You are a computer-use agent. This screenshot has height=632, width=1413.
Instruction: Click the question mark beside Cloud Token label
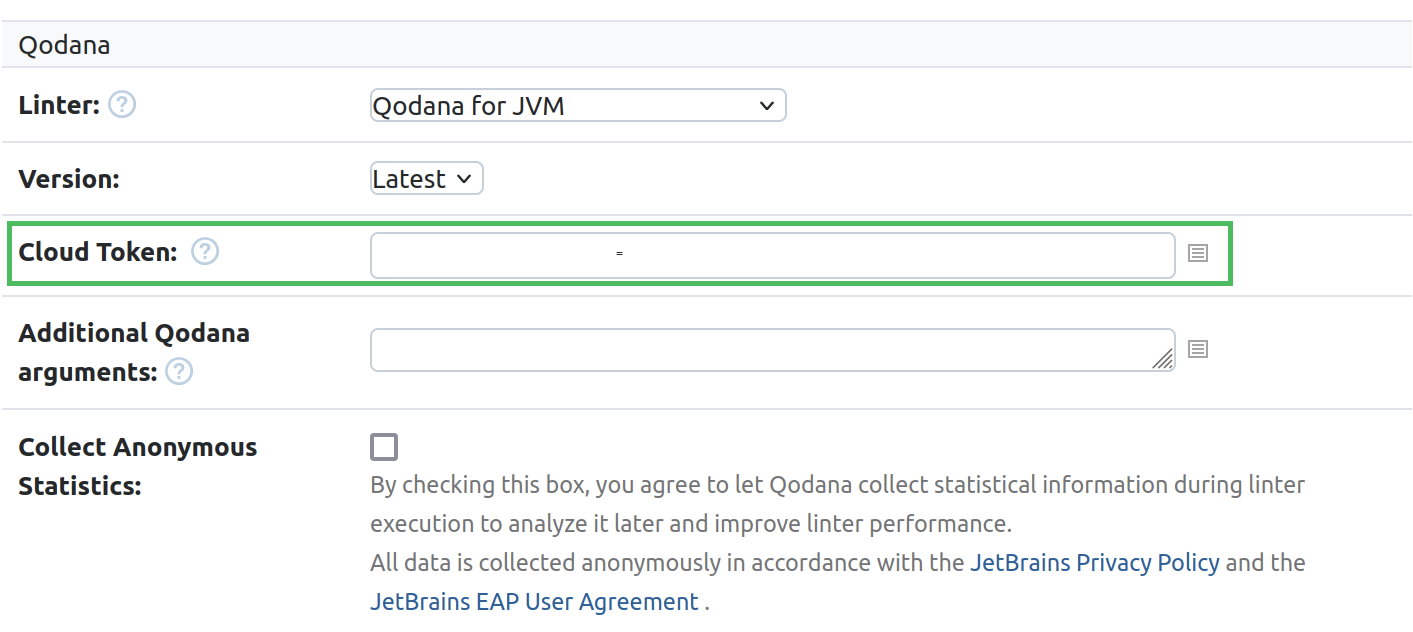pos(204,252)
